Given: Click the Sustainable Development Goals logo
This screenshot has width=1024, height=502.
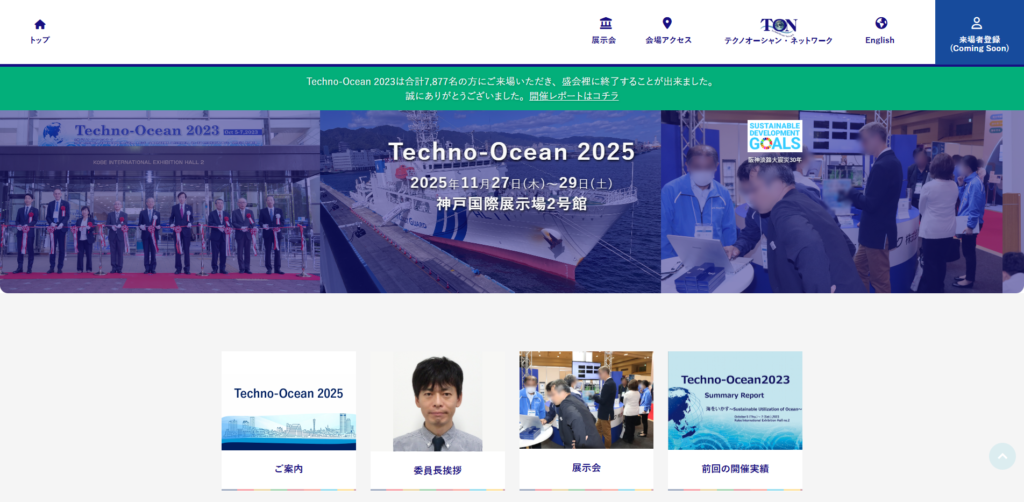Looking at the screenshot, I should (775, 136).
